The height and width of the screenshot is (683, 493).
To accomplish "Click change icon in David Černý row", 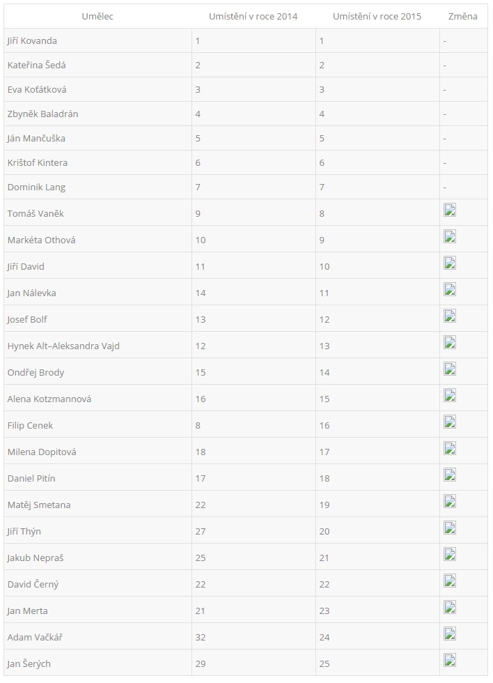I will [449, 581].
